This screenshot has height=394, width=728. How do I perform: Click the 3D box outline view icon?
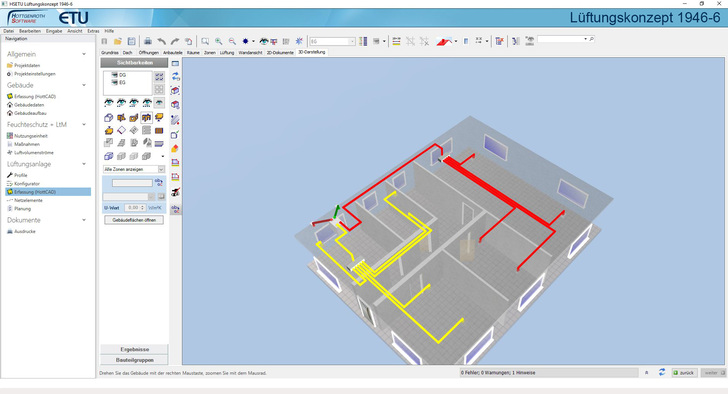(x=109, y=118)
